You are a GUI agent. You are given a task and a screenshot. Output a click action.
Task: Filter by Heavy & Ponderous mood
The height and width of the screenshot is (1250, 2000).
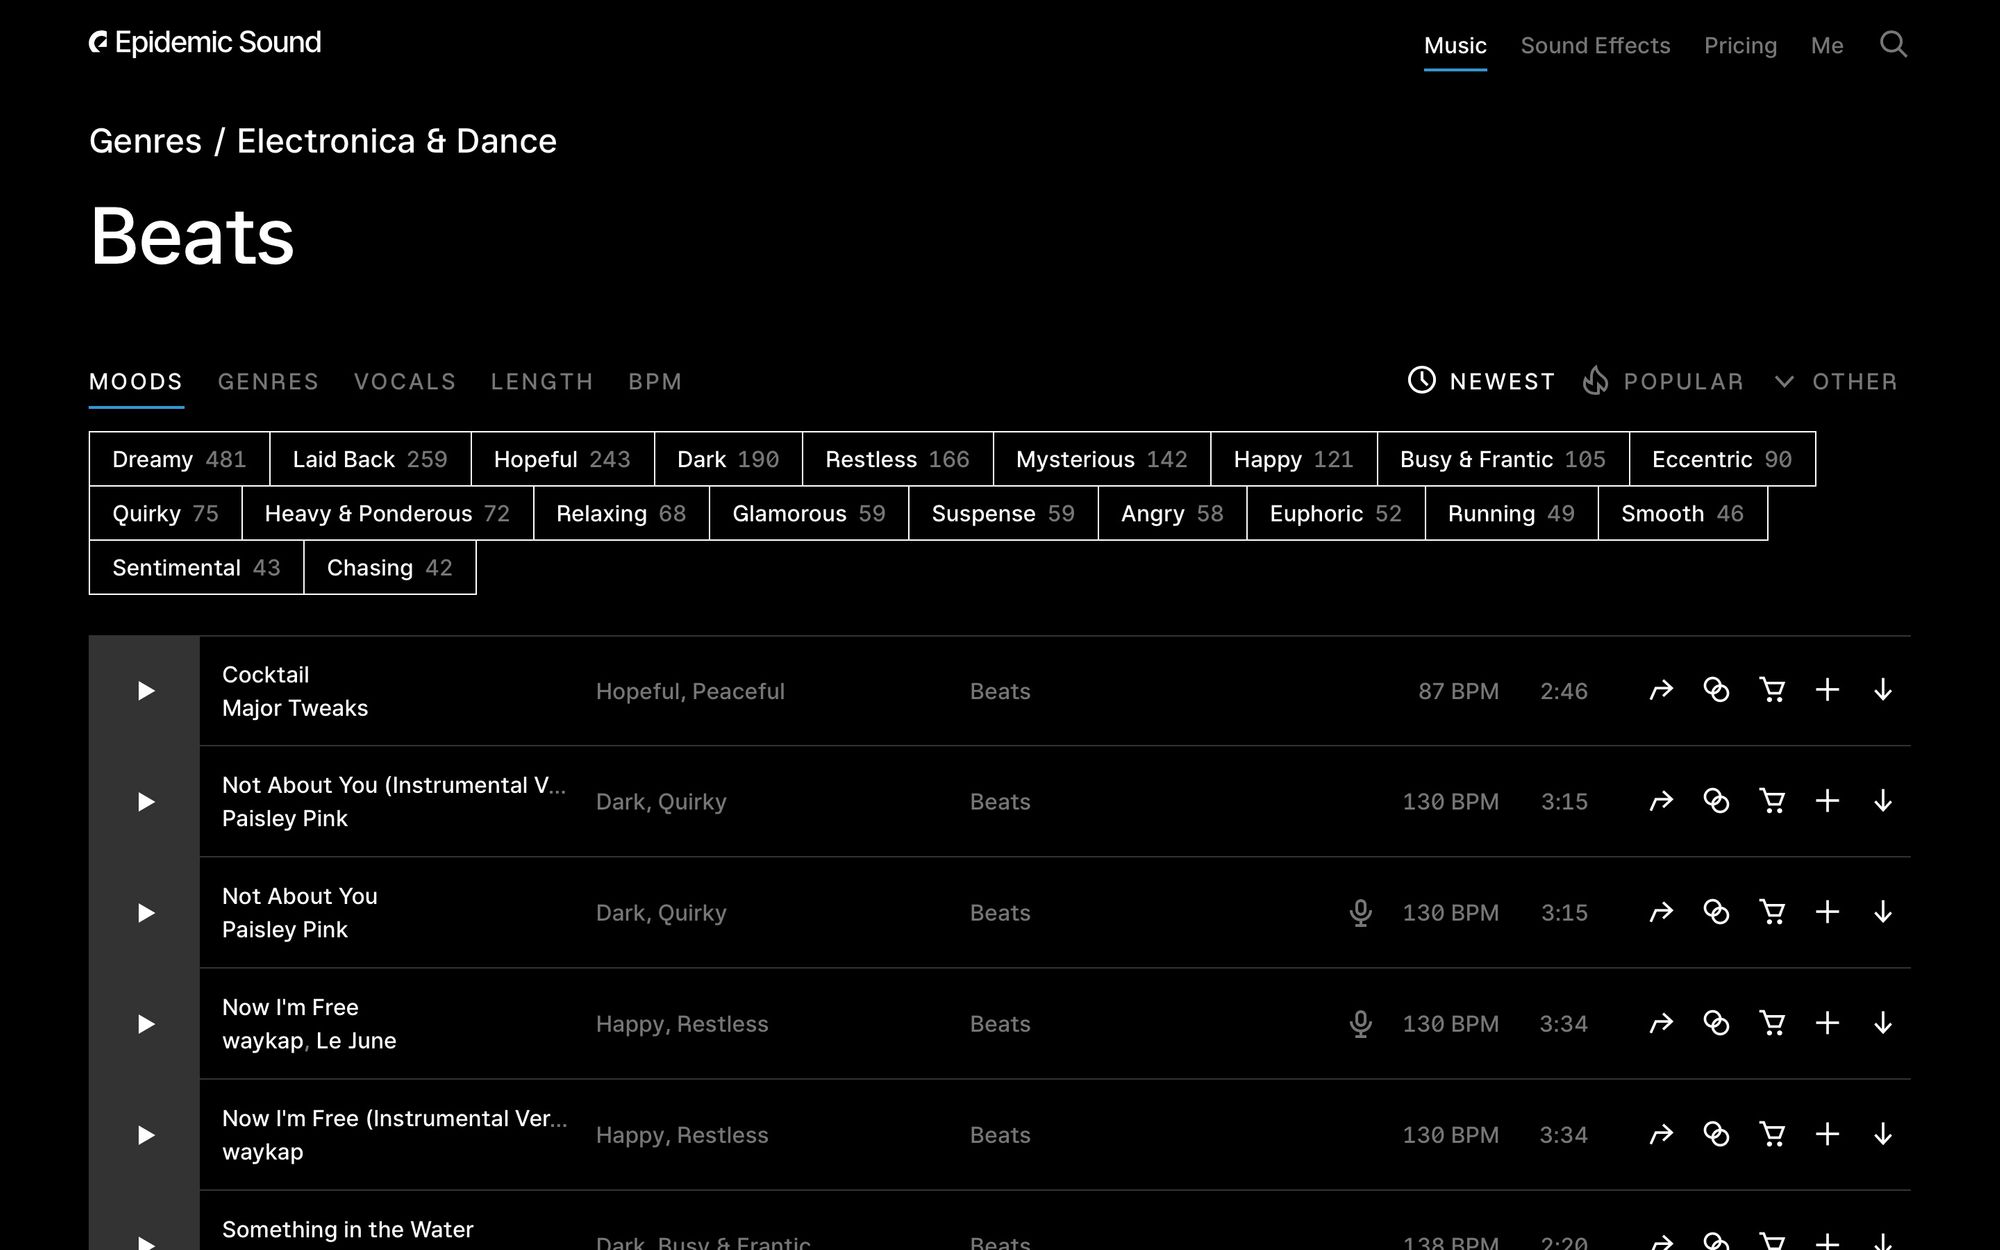(387, 513)
